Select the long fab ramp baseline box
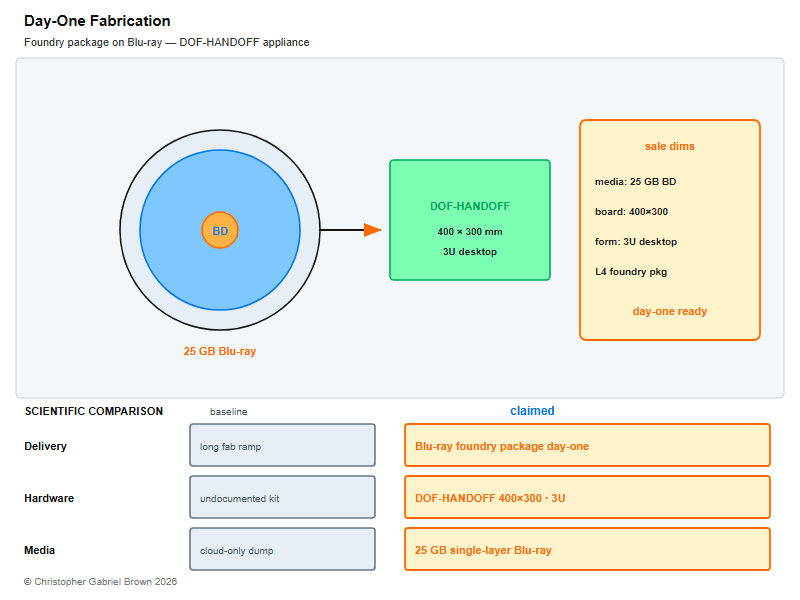This screenshot has height=600, width=800. pyautogui.click(x=283, y=445)
